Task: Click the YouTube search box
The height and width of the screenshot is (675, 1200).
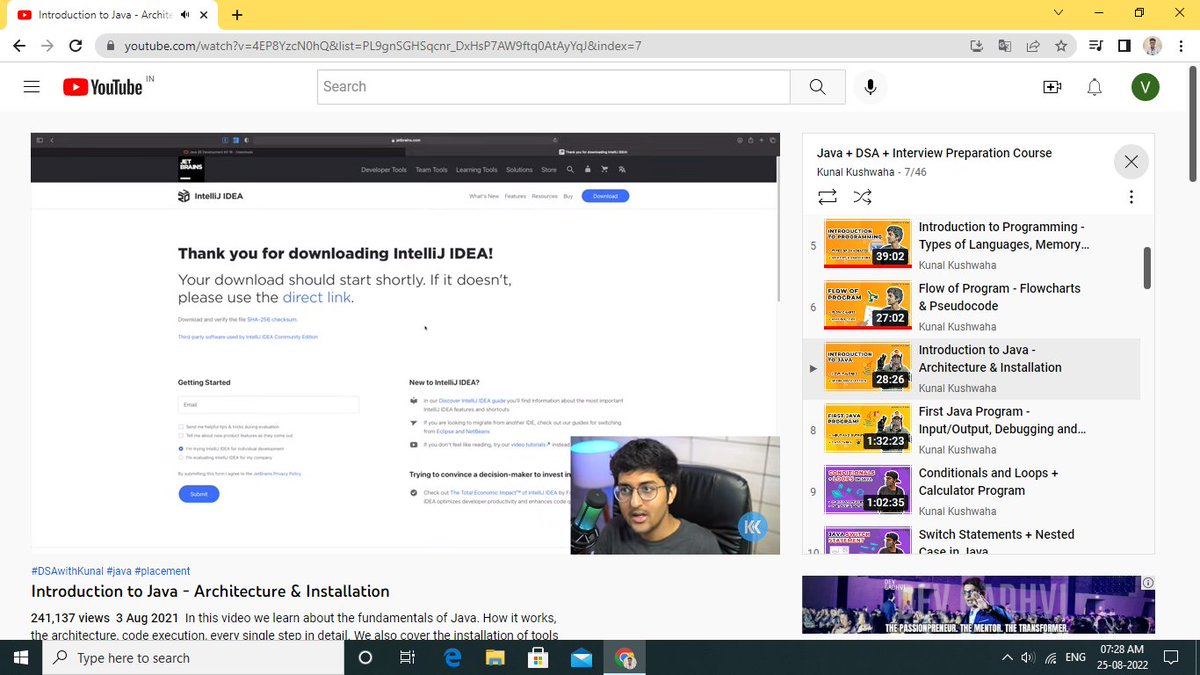Action: (x=553, y=87)
